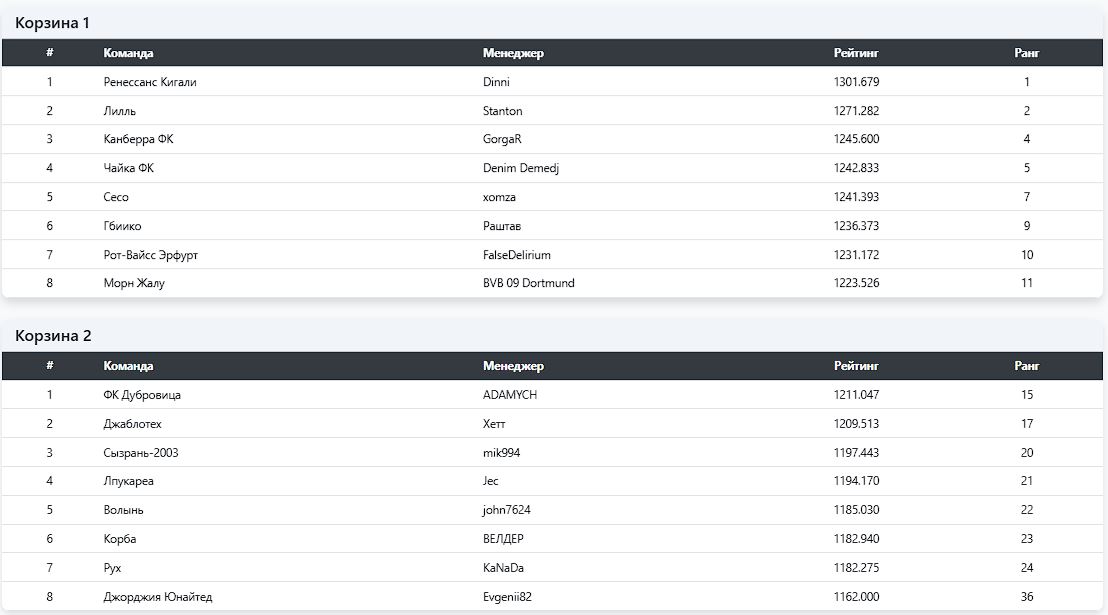The width and height of the screenshot is (1108, 615).
Task: Select team Рот-Вайсс Эрфурт
Action: (x=151, y=255)
